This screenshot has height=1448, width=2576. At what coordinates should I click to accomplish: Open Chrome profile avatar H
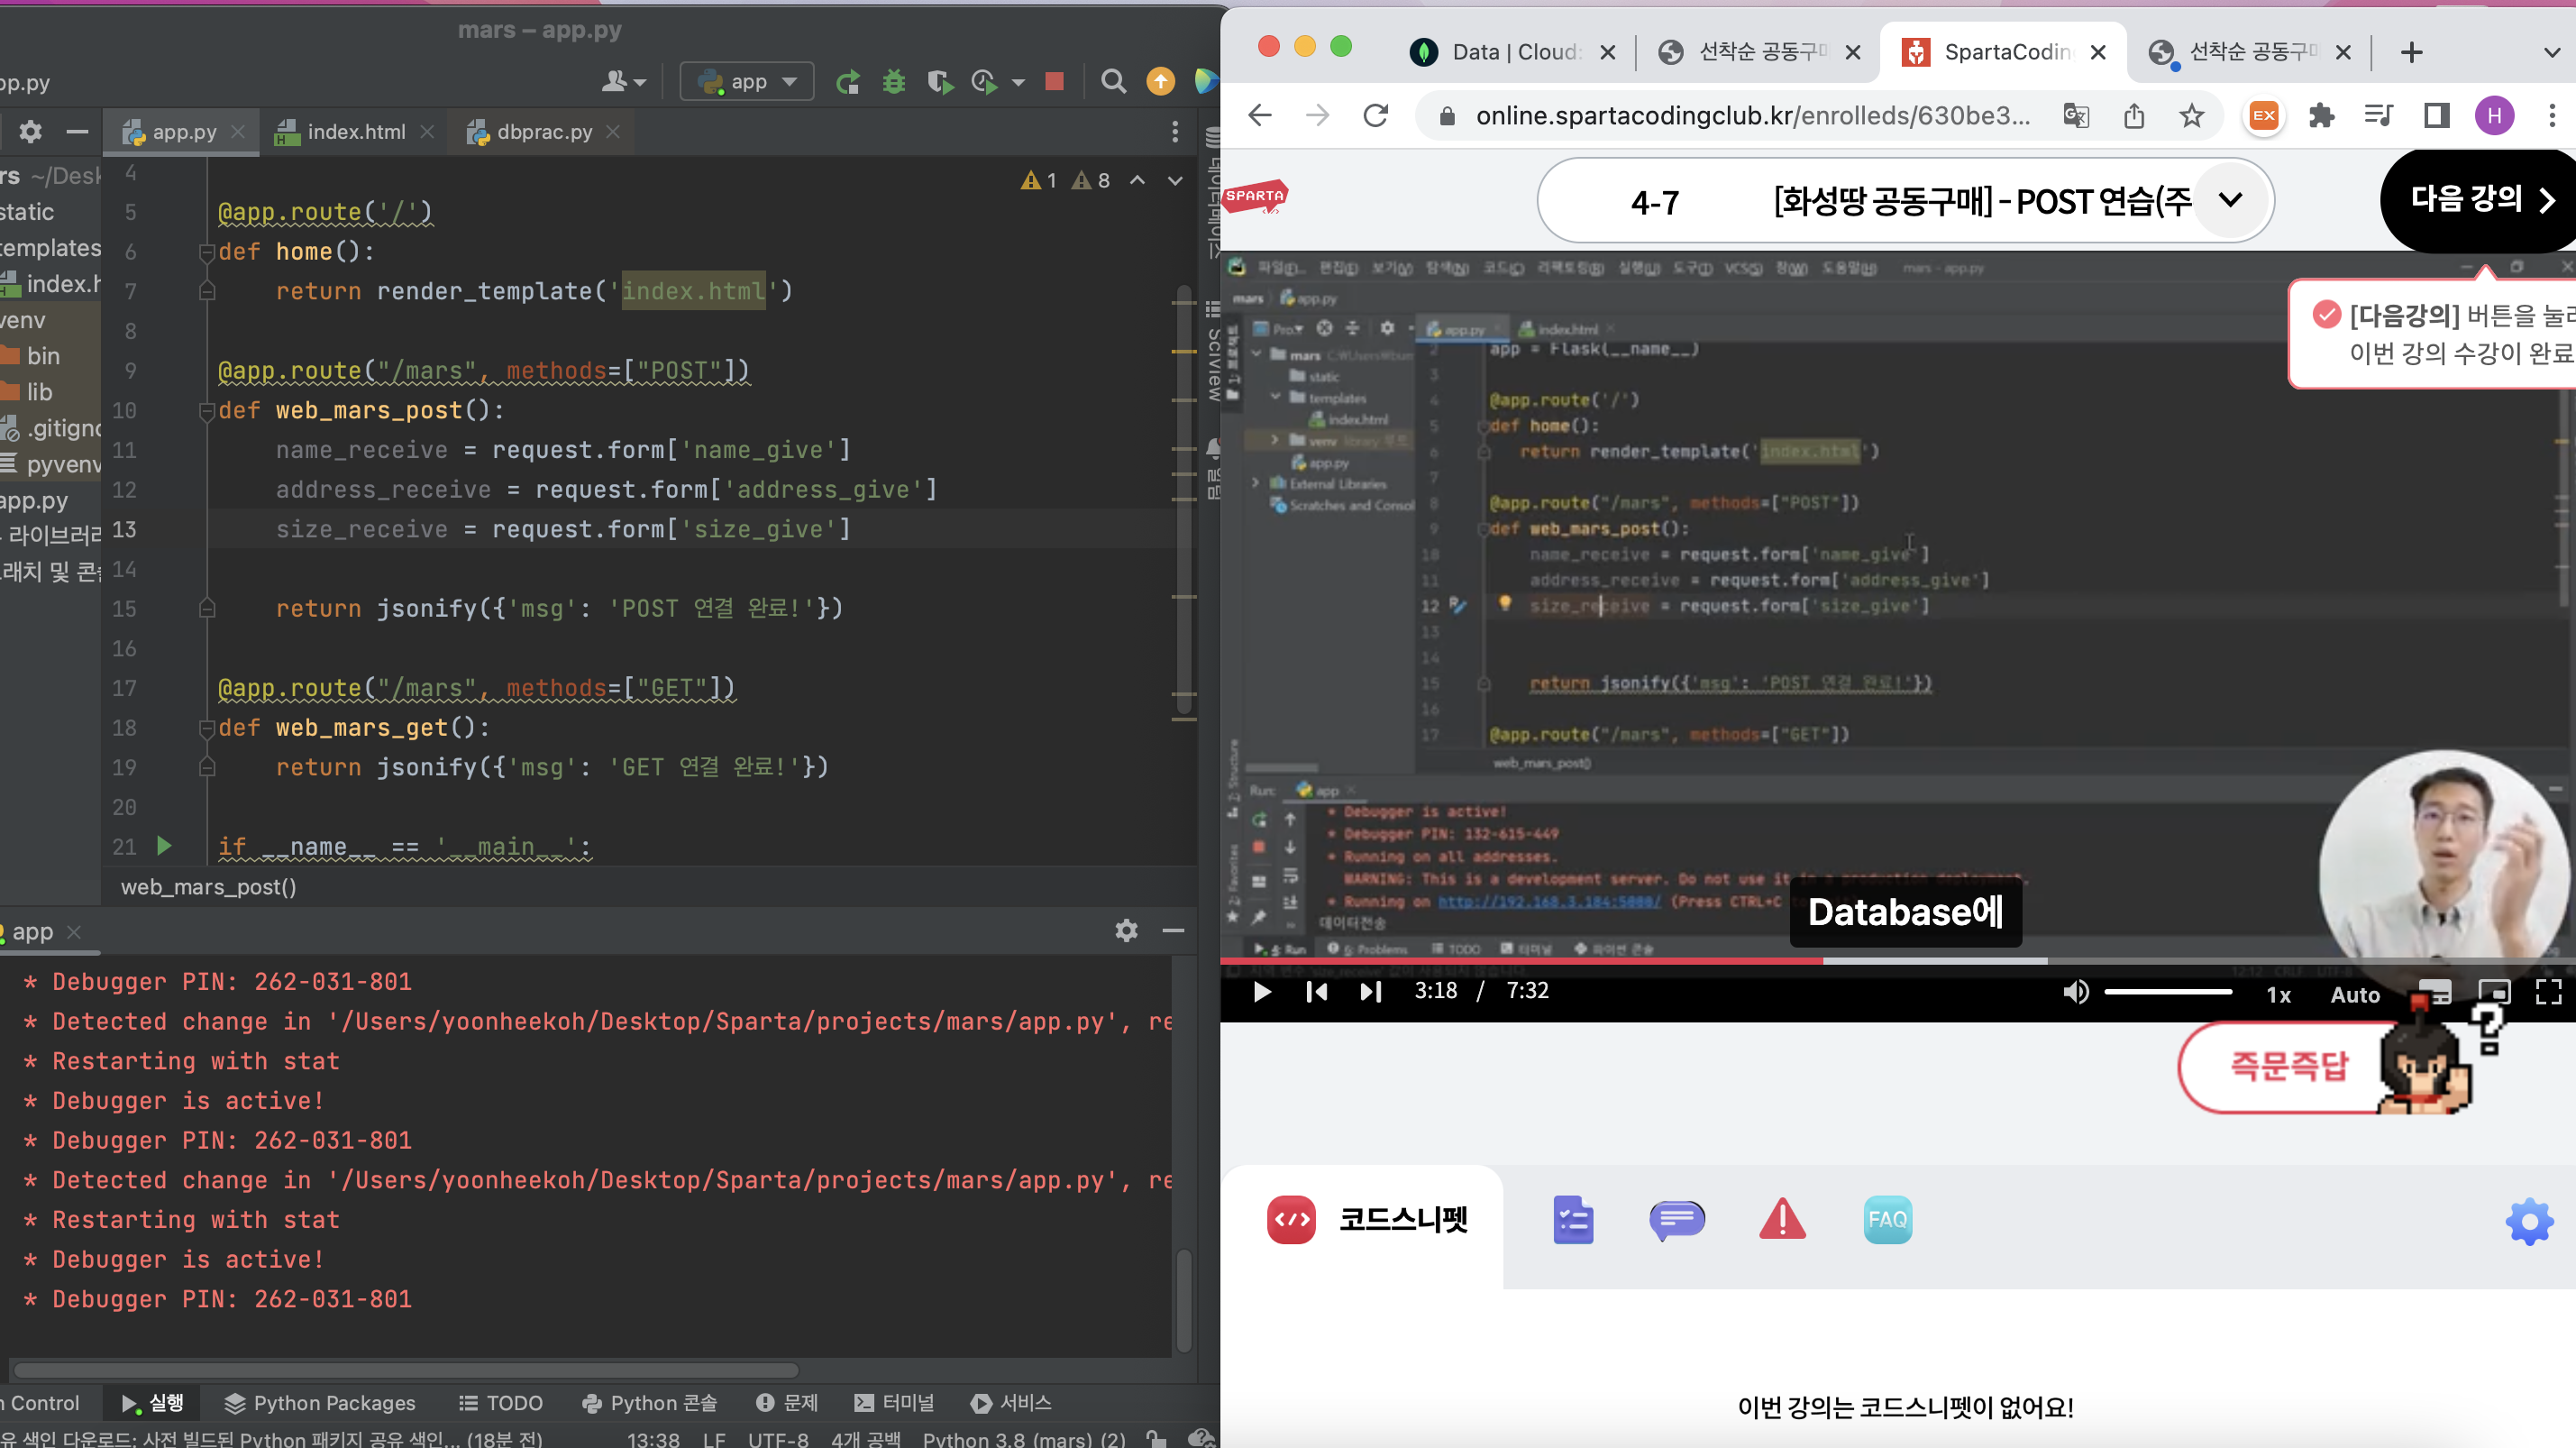pos(2494,116)
